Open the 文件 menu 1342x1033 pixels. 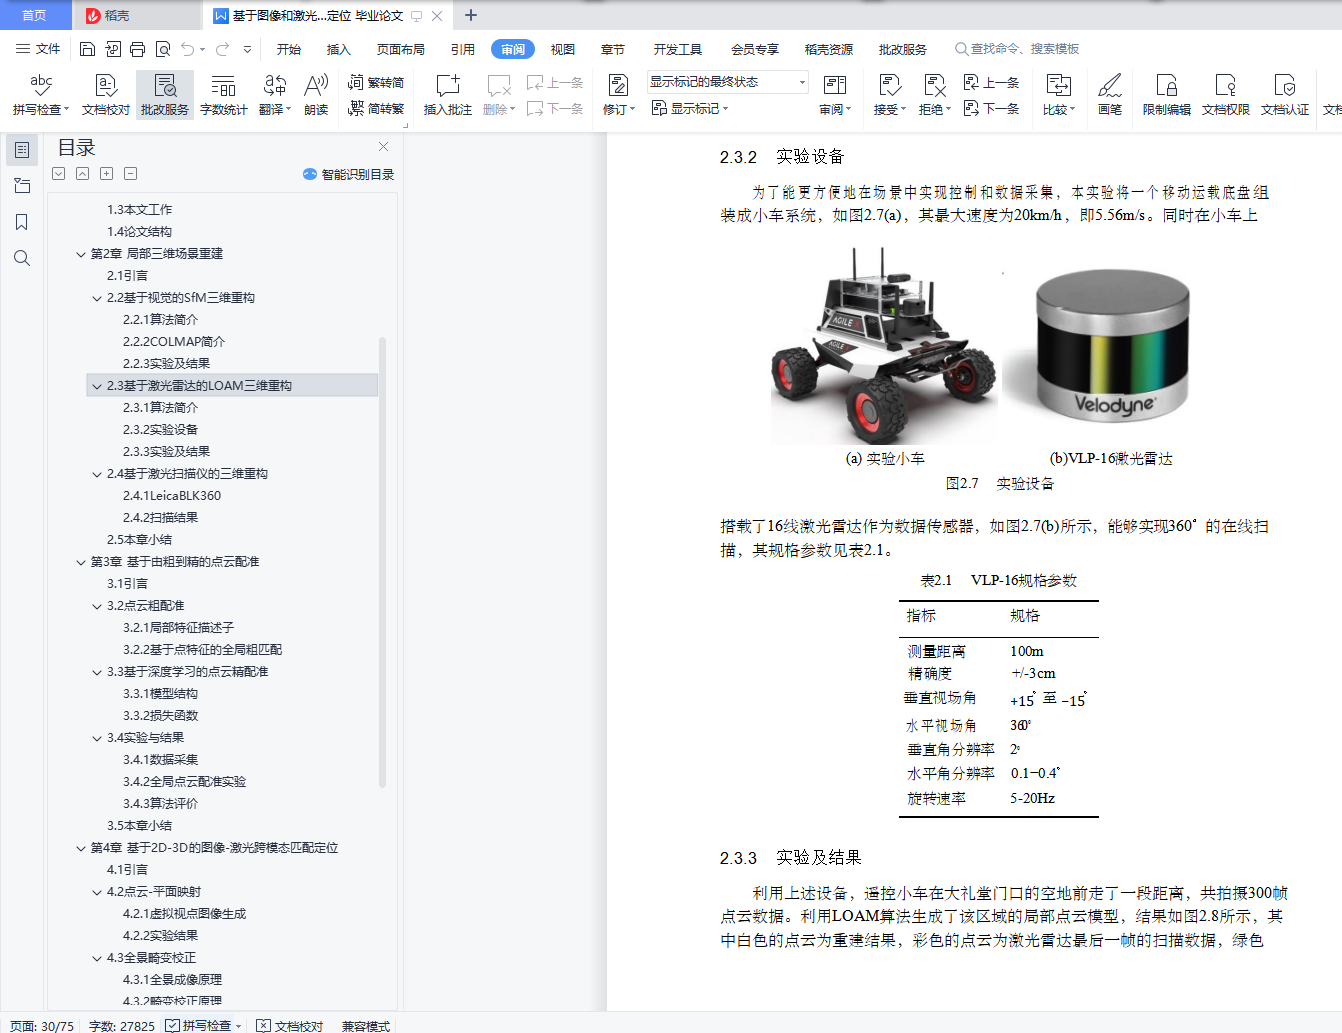38,49
